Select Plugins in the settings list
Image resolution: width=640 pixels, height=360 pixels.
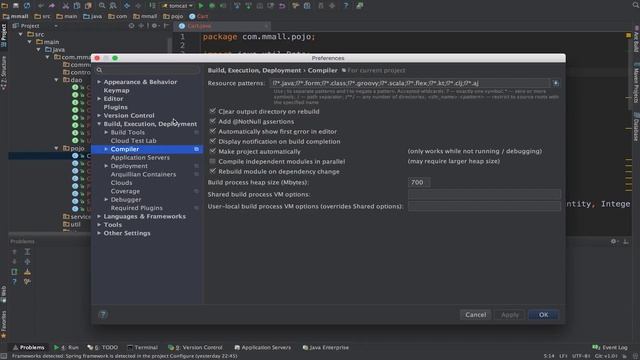[x=116, y=107]
